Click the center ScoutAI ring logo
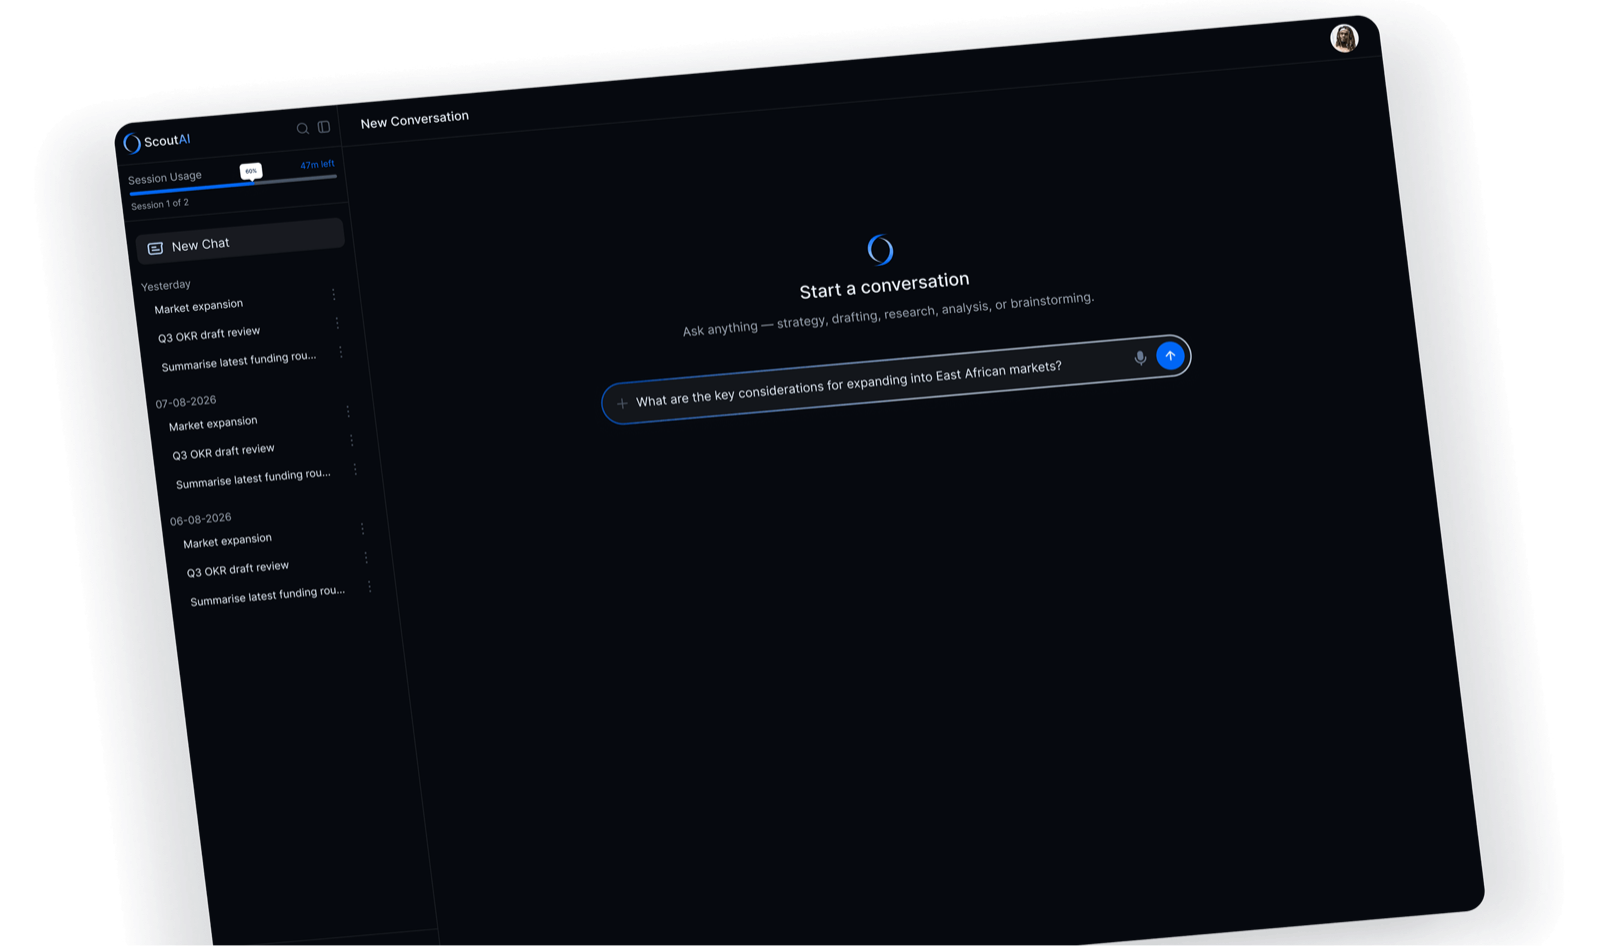Image resolution: width=1600 pixels, height=946 pixels. (880, 249)
